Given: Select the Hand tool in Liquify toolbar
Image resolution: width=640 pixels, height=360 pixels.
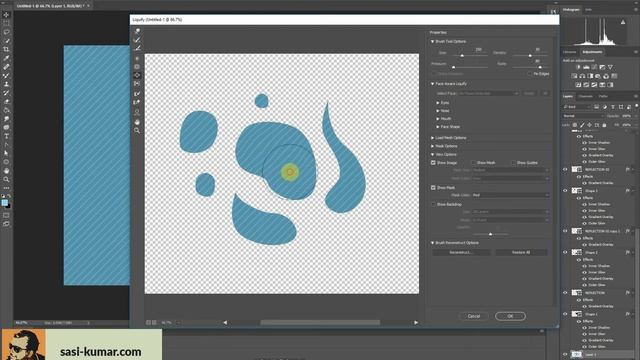Looking at the screenshot, I should [x=137, y=122].
